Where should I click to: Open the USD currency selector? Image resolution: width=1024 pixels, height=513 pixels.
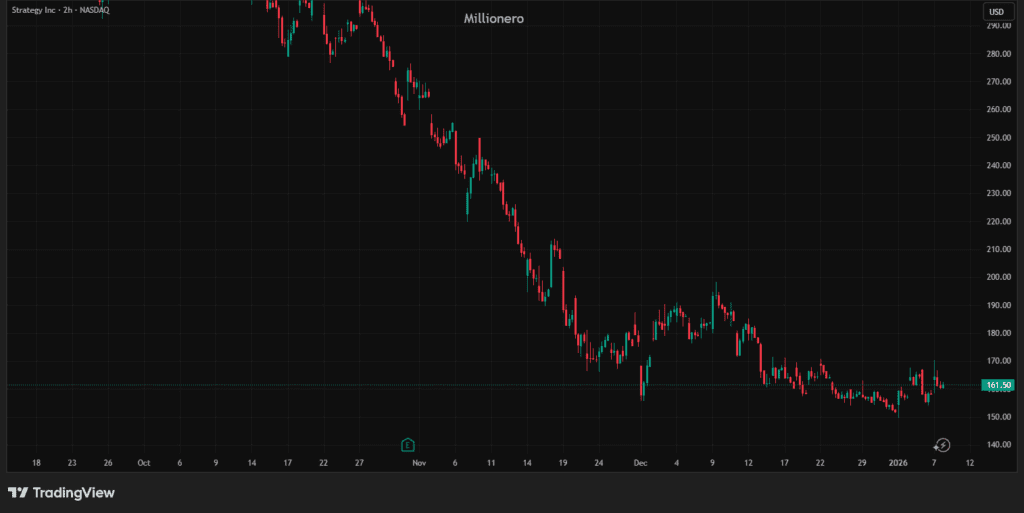point(996,12)
